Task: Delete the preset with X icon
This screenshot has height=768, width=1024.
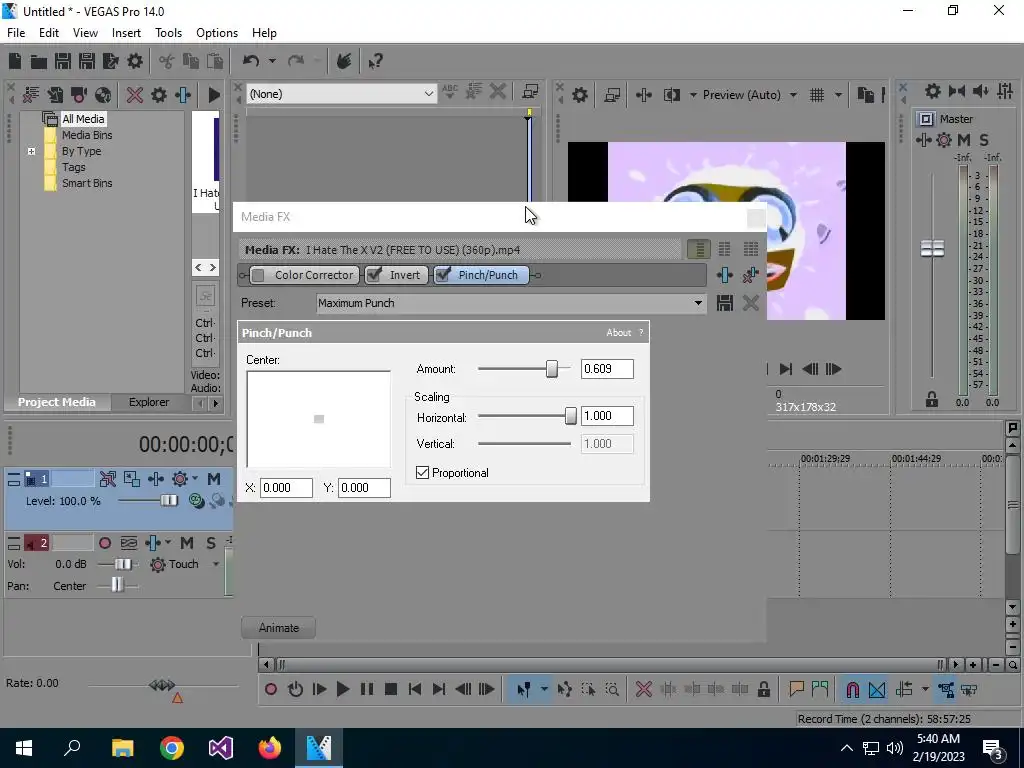Action: pyautogui.click(x=750, y=303)
